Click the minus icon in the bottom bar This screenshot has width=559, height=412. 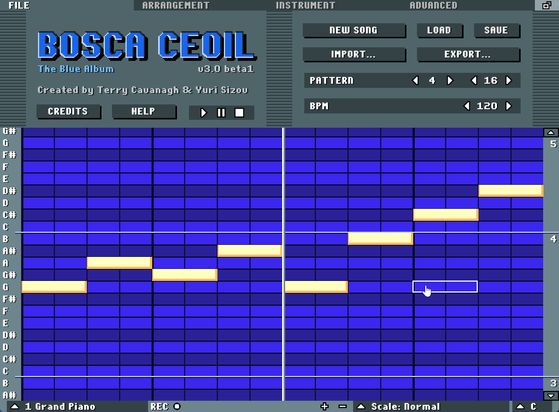click(x=342, y=406)
